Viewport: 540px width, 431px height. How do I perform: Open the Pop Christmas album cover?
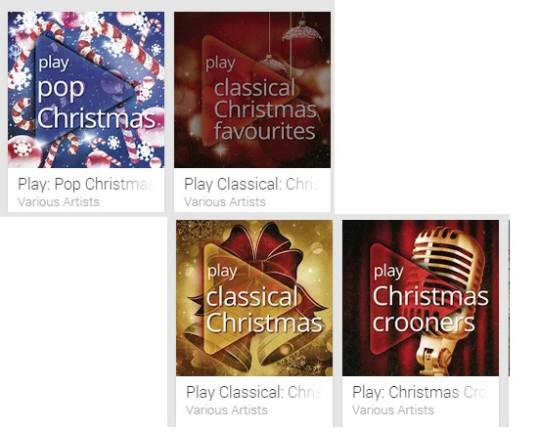[86, 90]
